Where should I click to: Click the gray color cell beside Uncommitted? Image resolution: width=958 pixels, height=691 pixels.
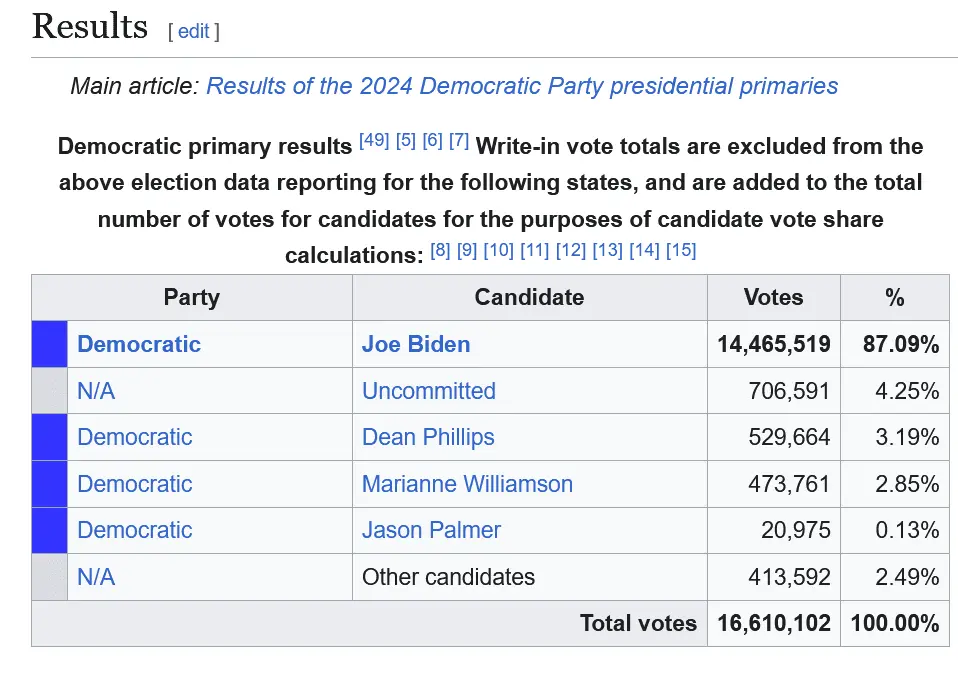49,391
